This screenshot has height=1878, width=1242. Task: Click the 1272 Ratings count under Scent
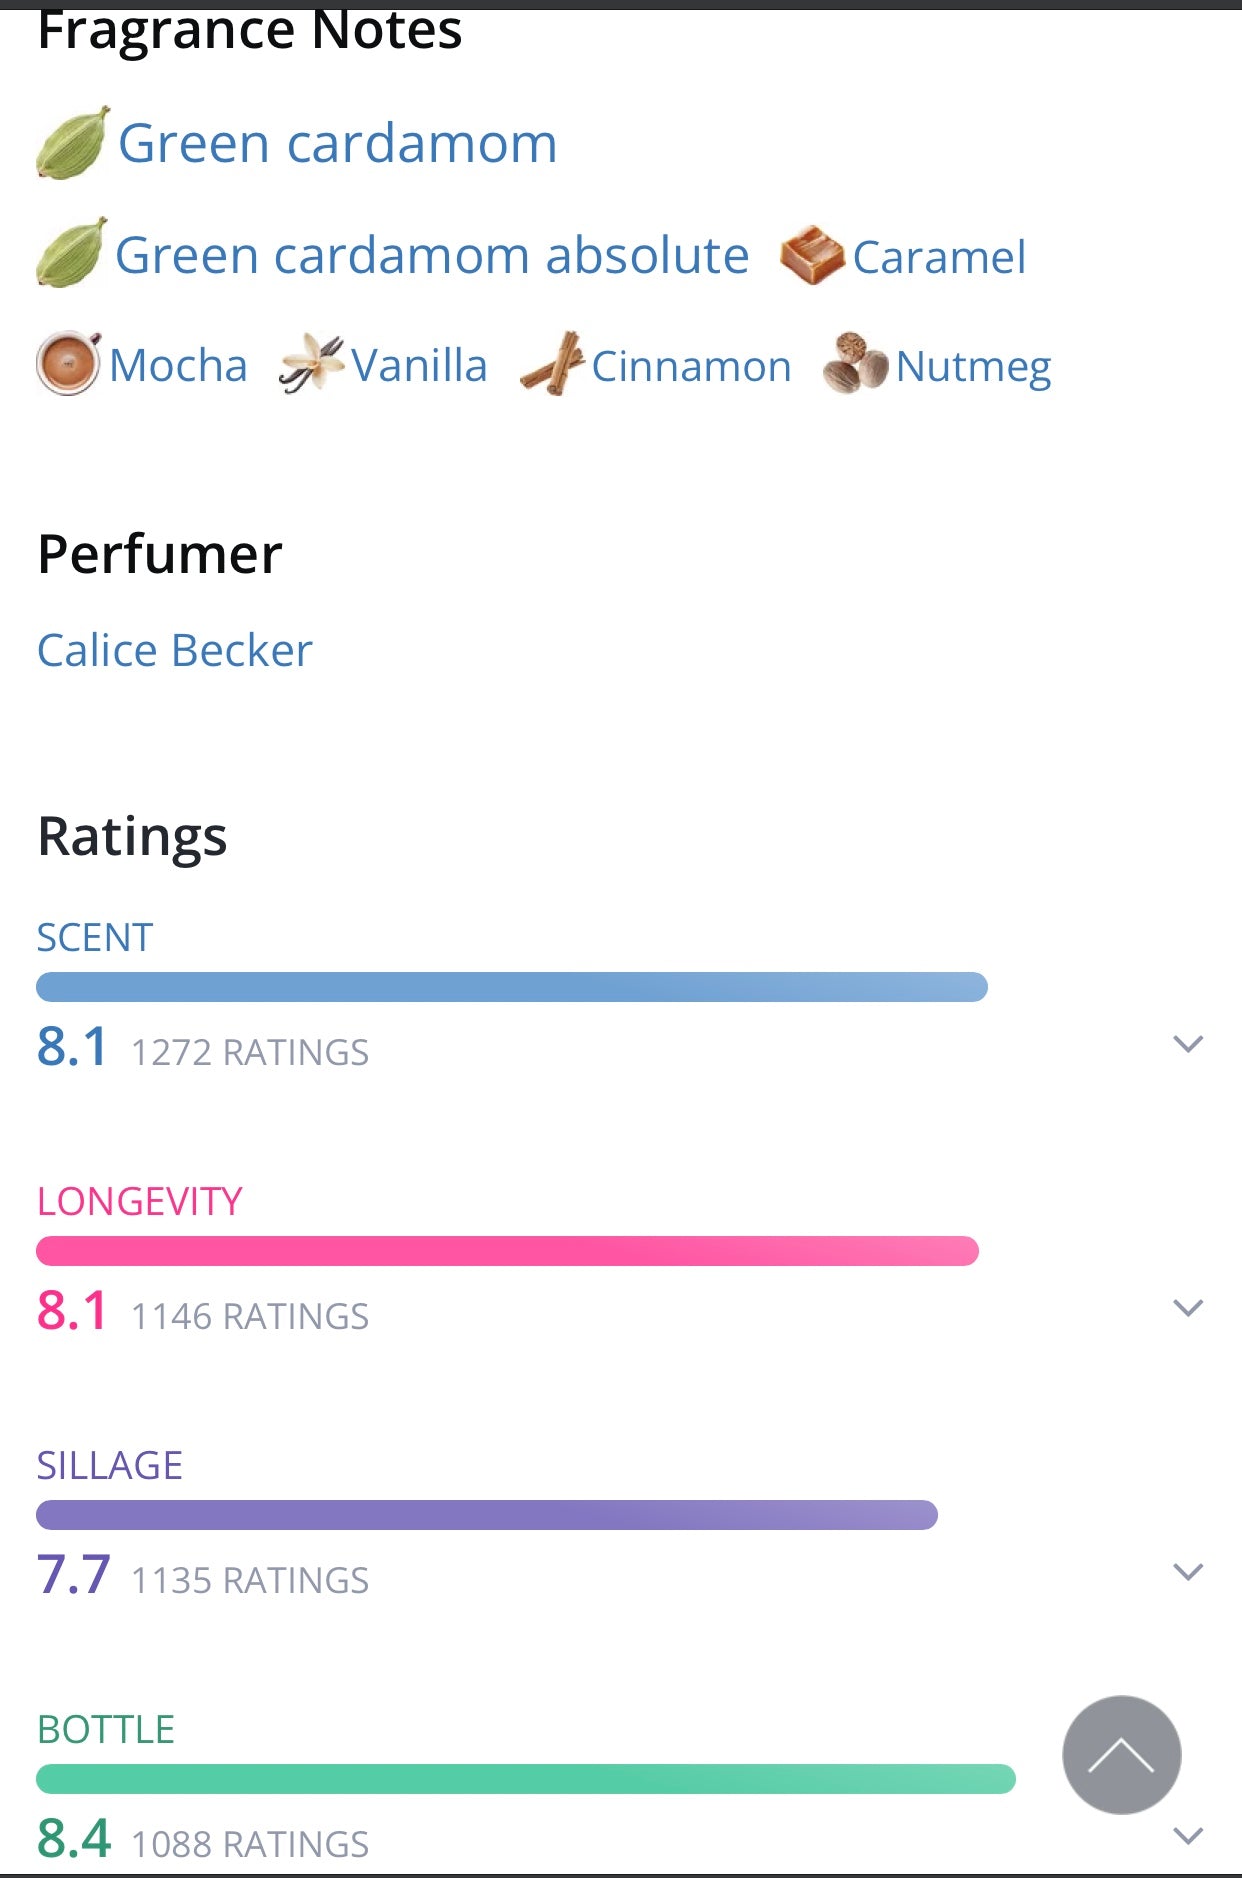click(250, 1053)
